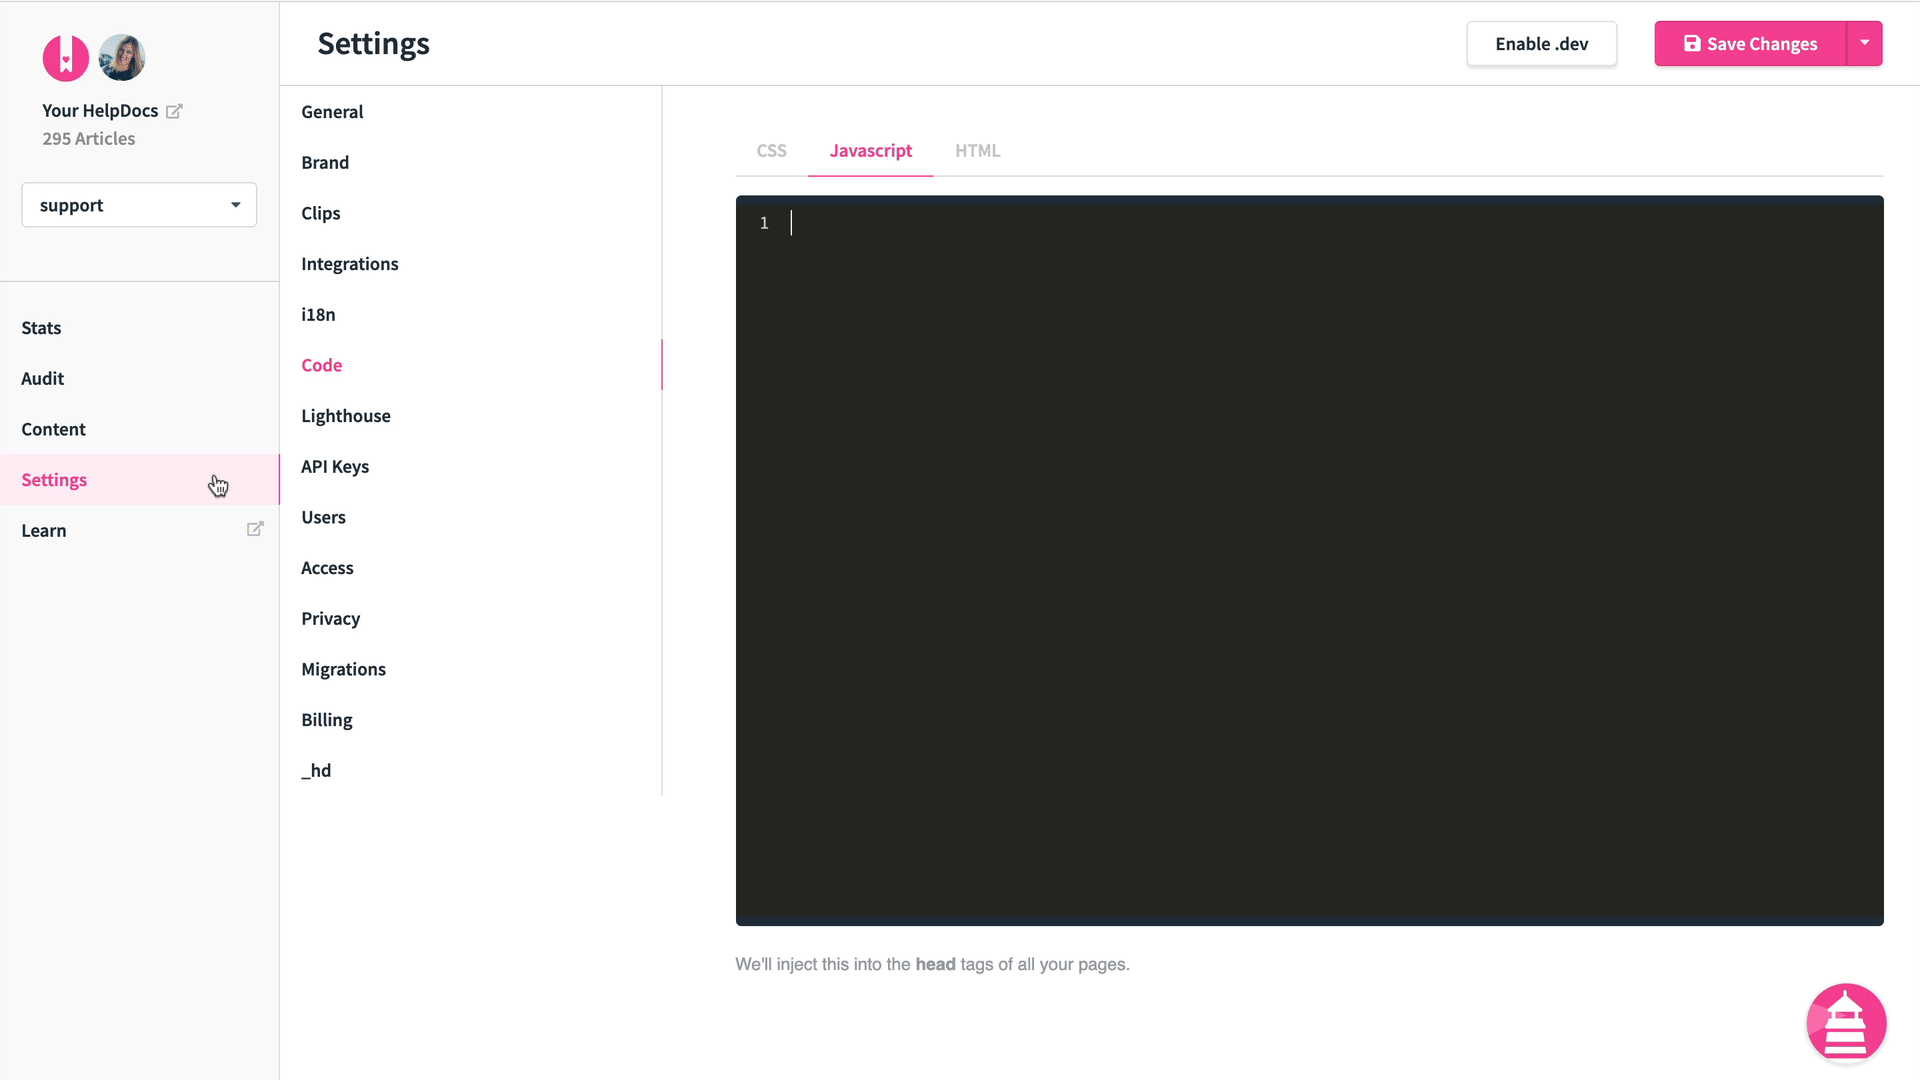Open Billing settings
The height and width of the screenshot is (1080, 1920).
click(x=471, y=720)
